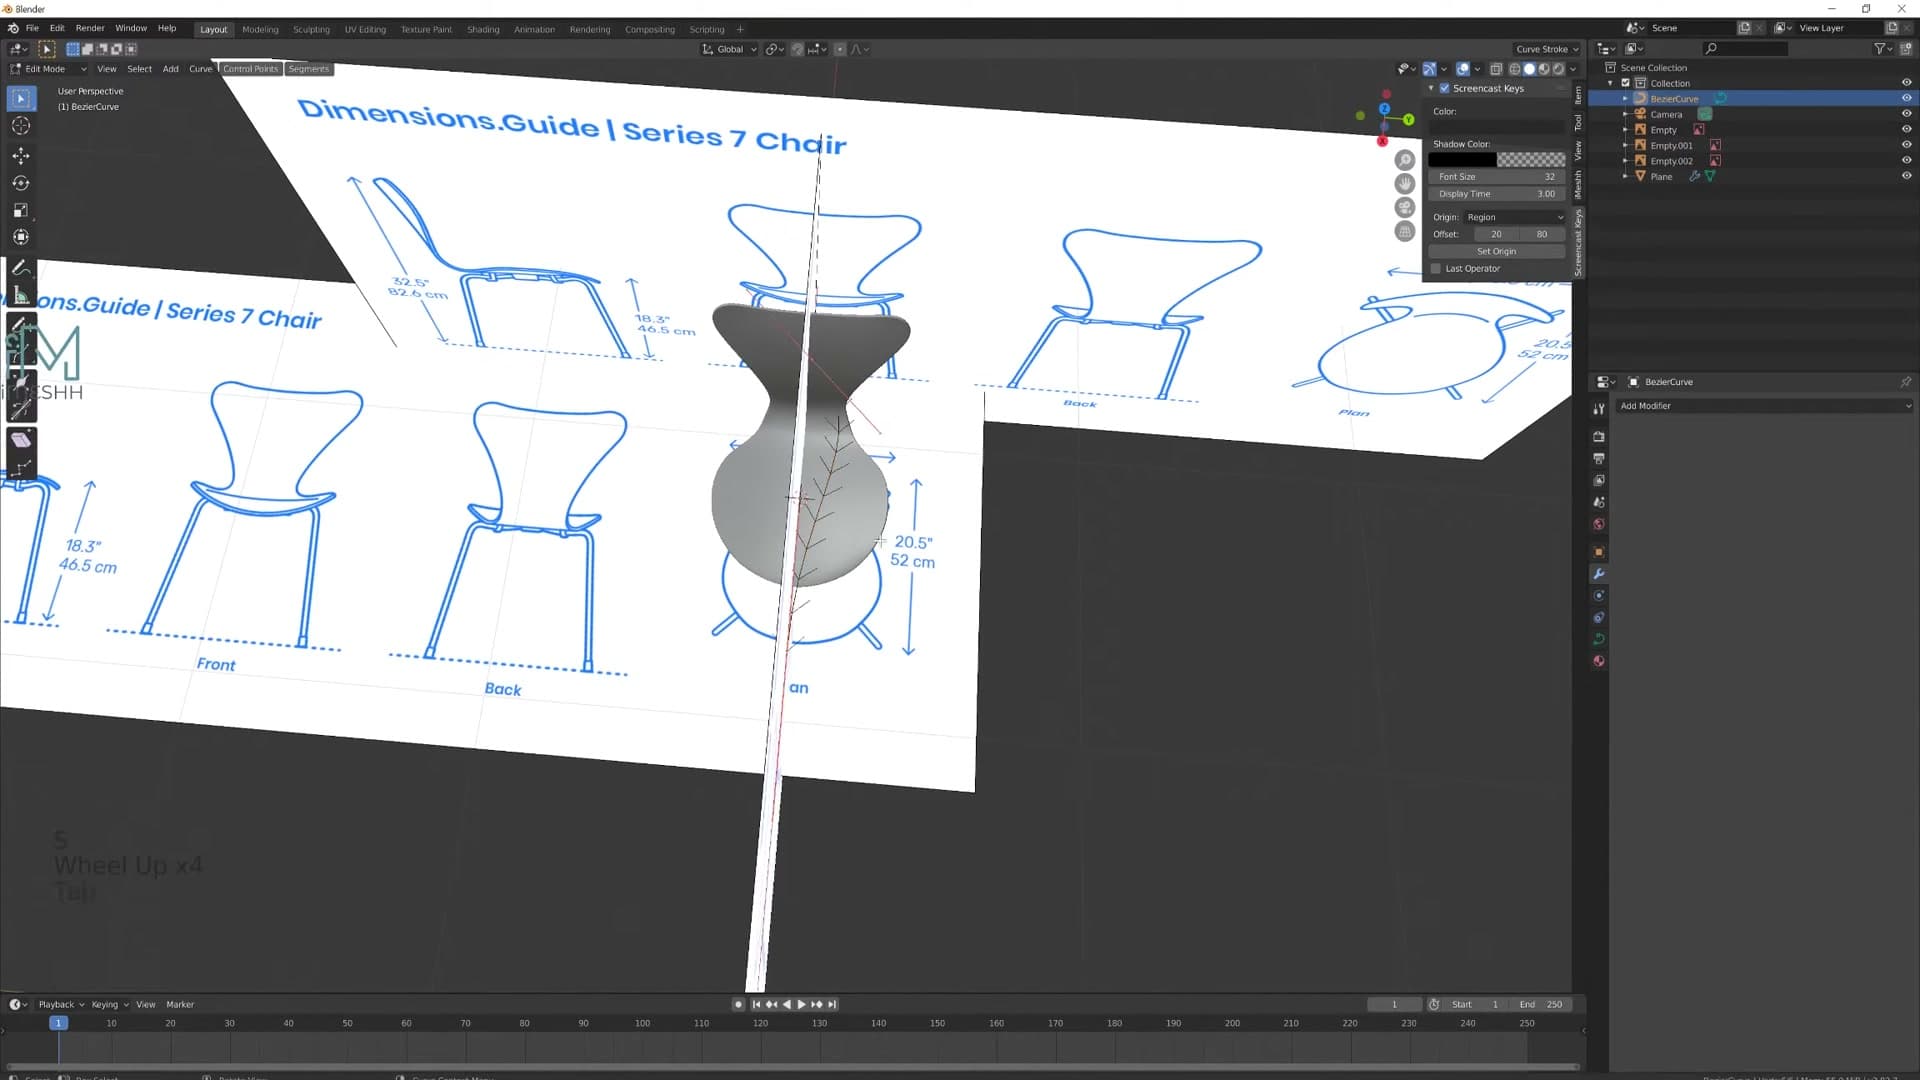Select the Rotate tool

21,183
